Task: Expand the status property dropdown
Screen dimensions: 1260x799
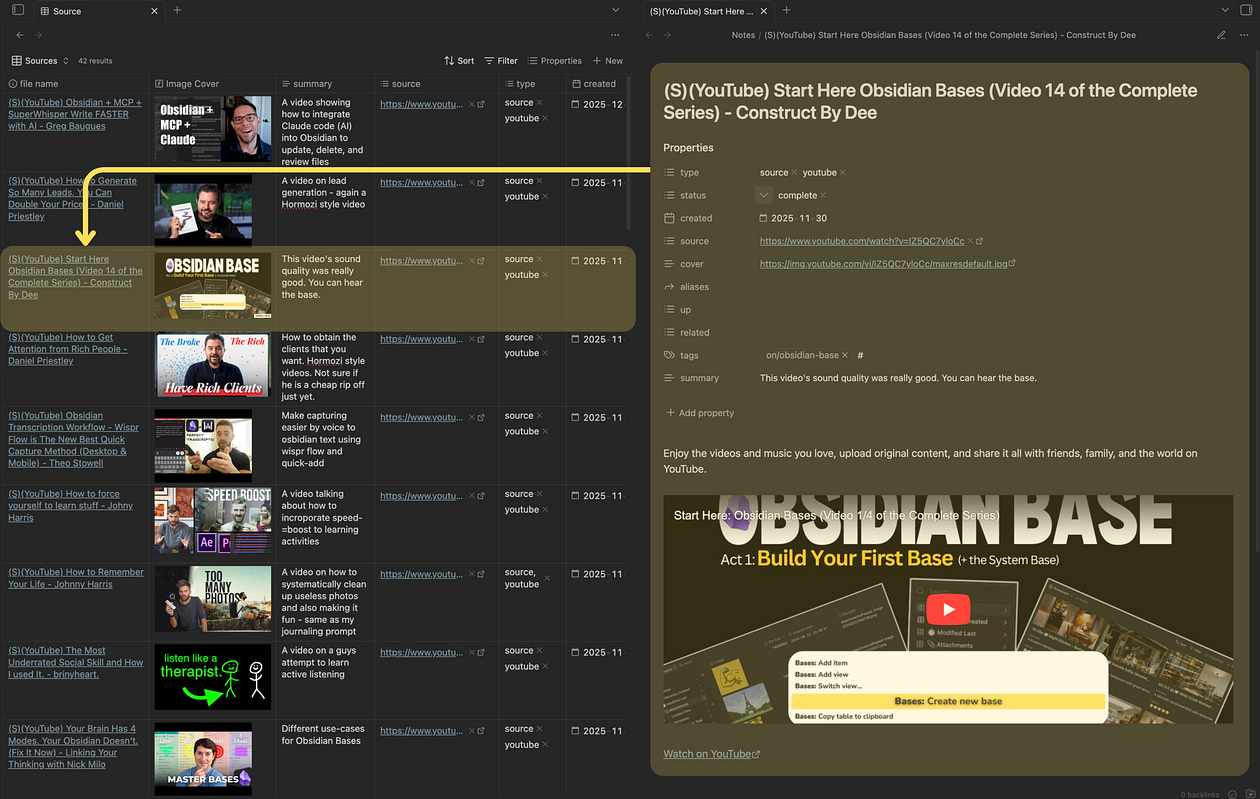Action: [x=764, y=195]
